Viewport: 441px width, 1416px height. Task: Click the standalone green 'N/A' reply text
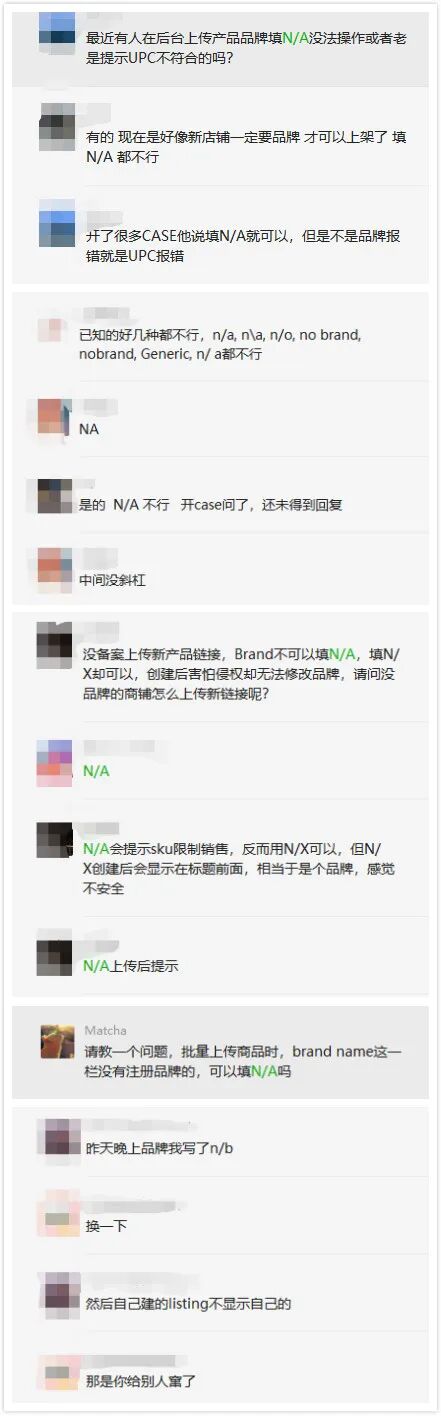96,771
